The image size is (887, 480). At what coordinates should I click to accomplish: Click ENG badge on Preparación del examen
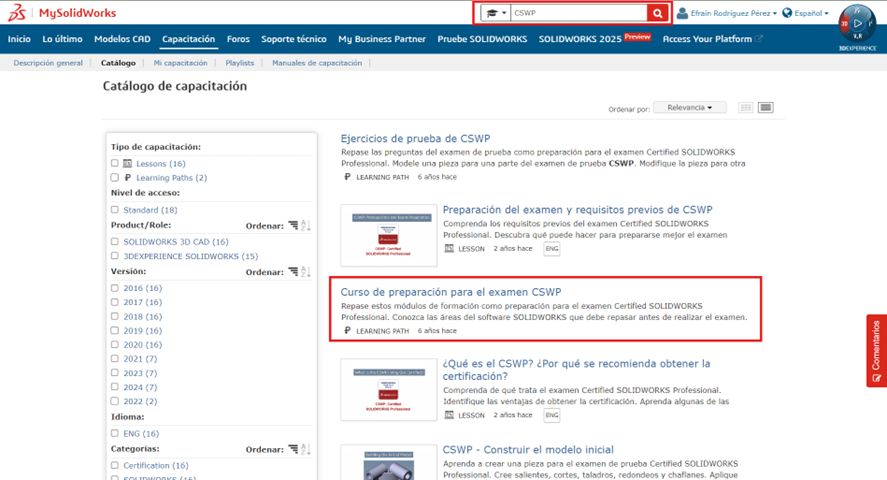point(552,249)
